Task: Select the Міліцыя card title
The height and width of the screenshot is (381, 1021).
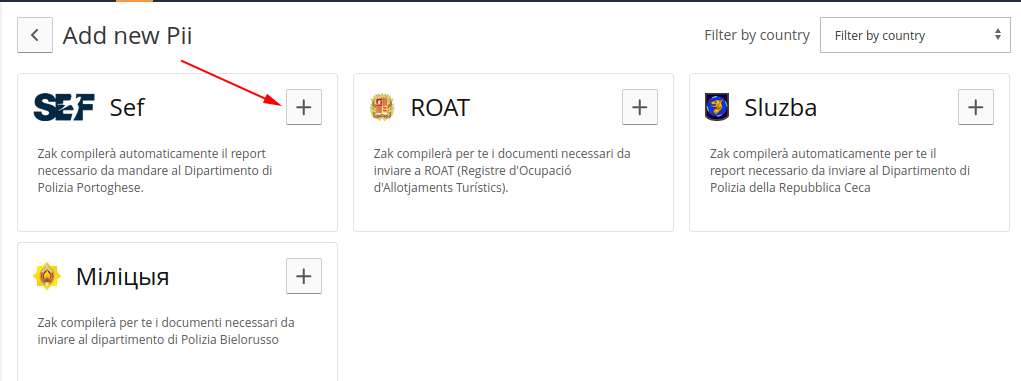Action: pyautogui.click(x=122, y=276)
